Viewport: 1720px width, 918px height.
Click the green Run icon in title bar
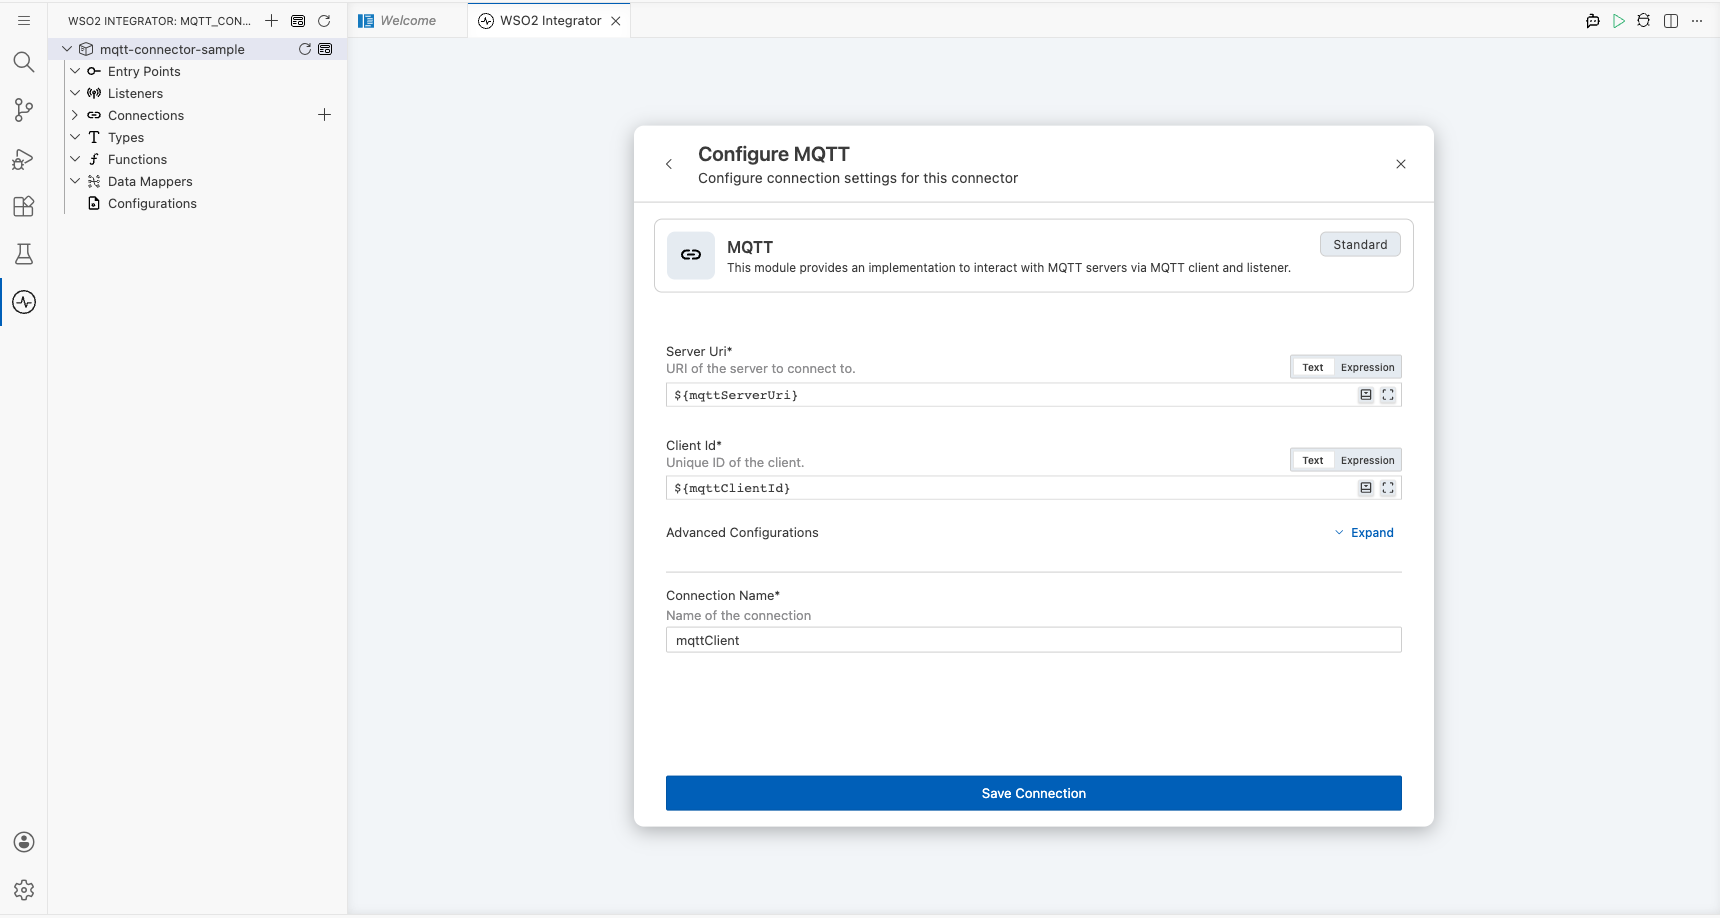click(1618, 21)
